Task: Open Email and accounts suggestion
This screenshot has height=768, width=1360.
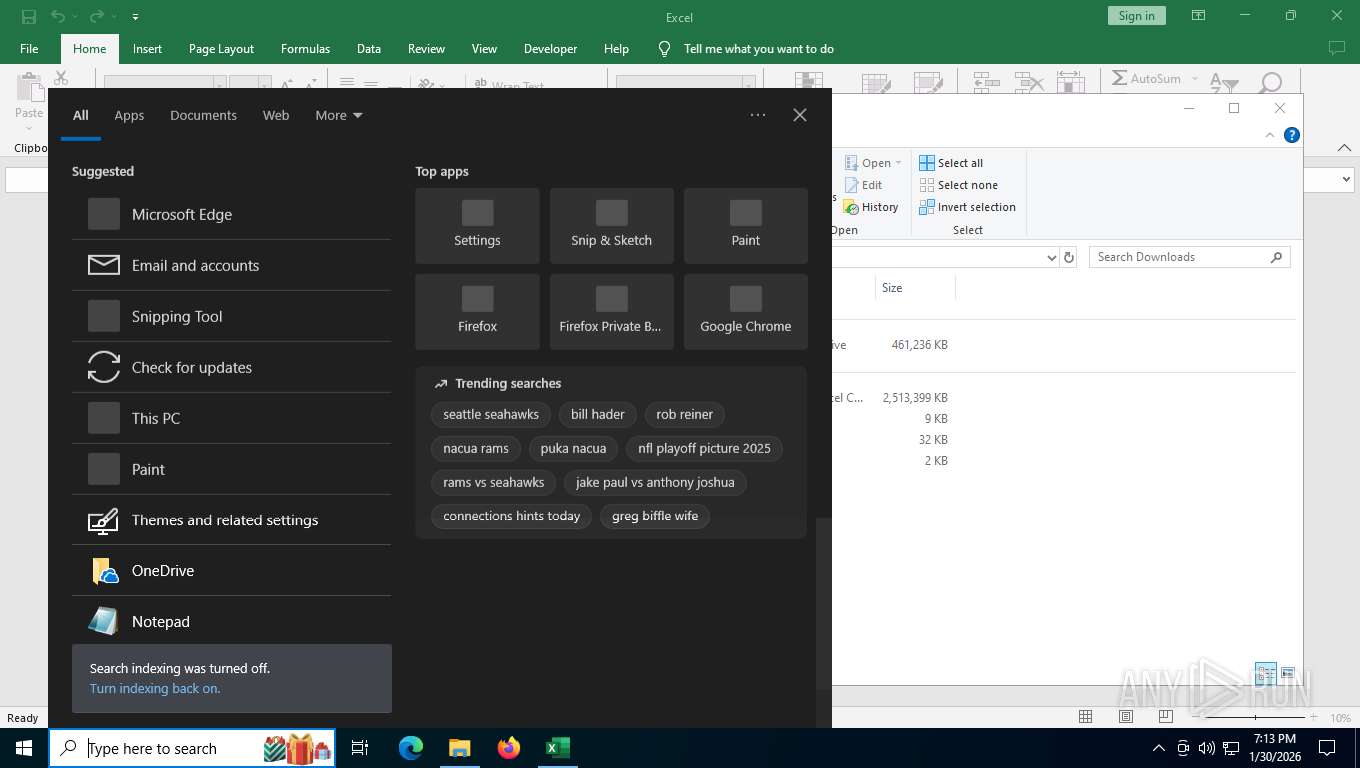Action: [231, 265]
